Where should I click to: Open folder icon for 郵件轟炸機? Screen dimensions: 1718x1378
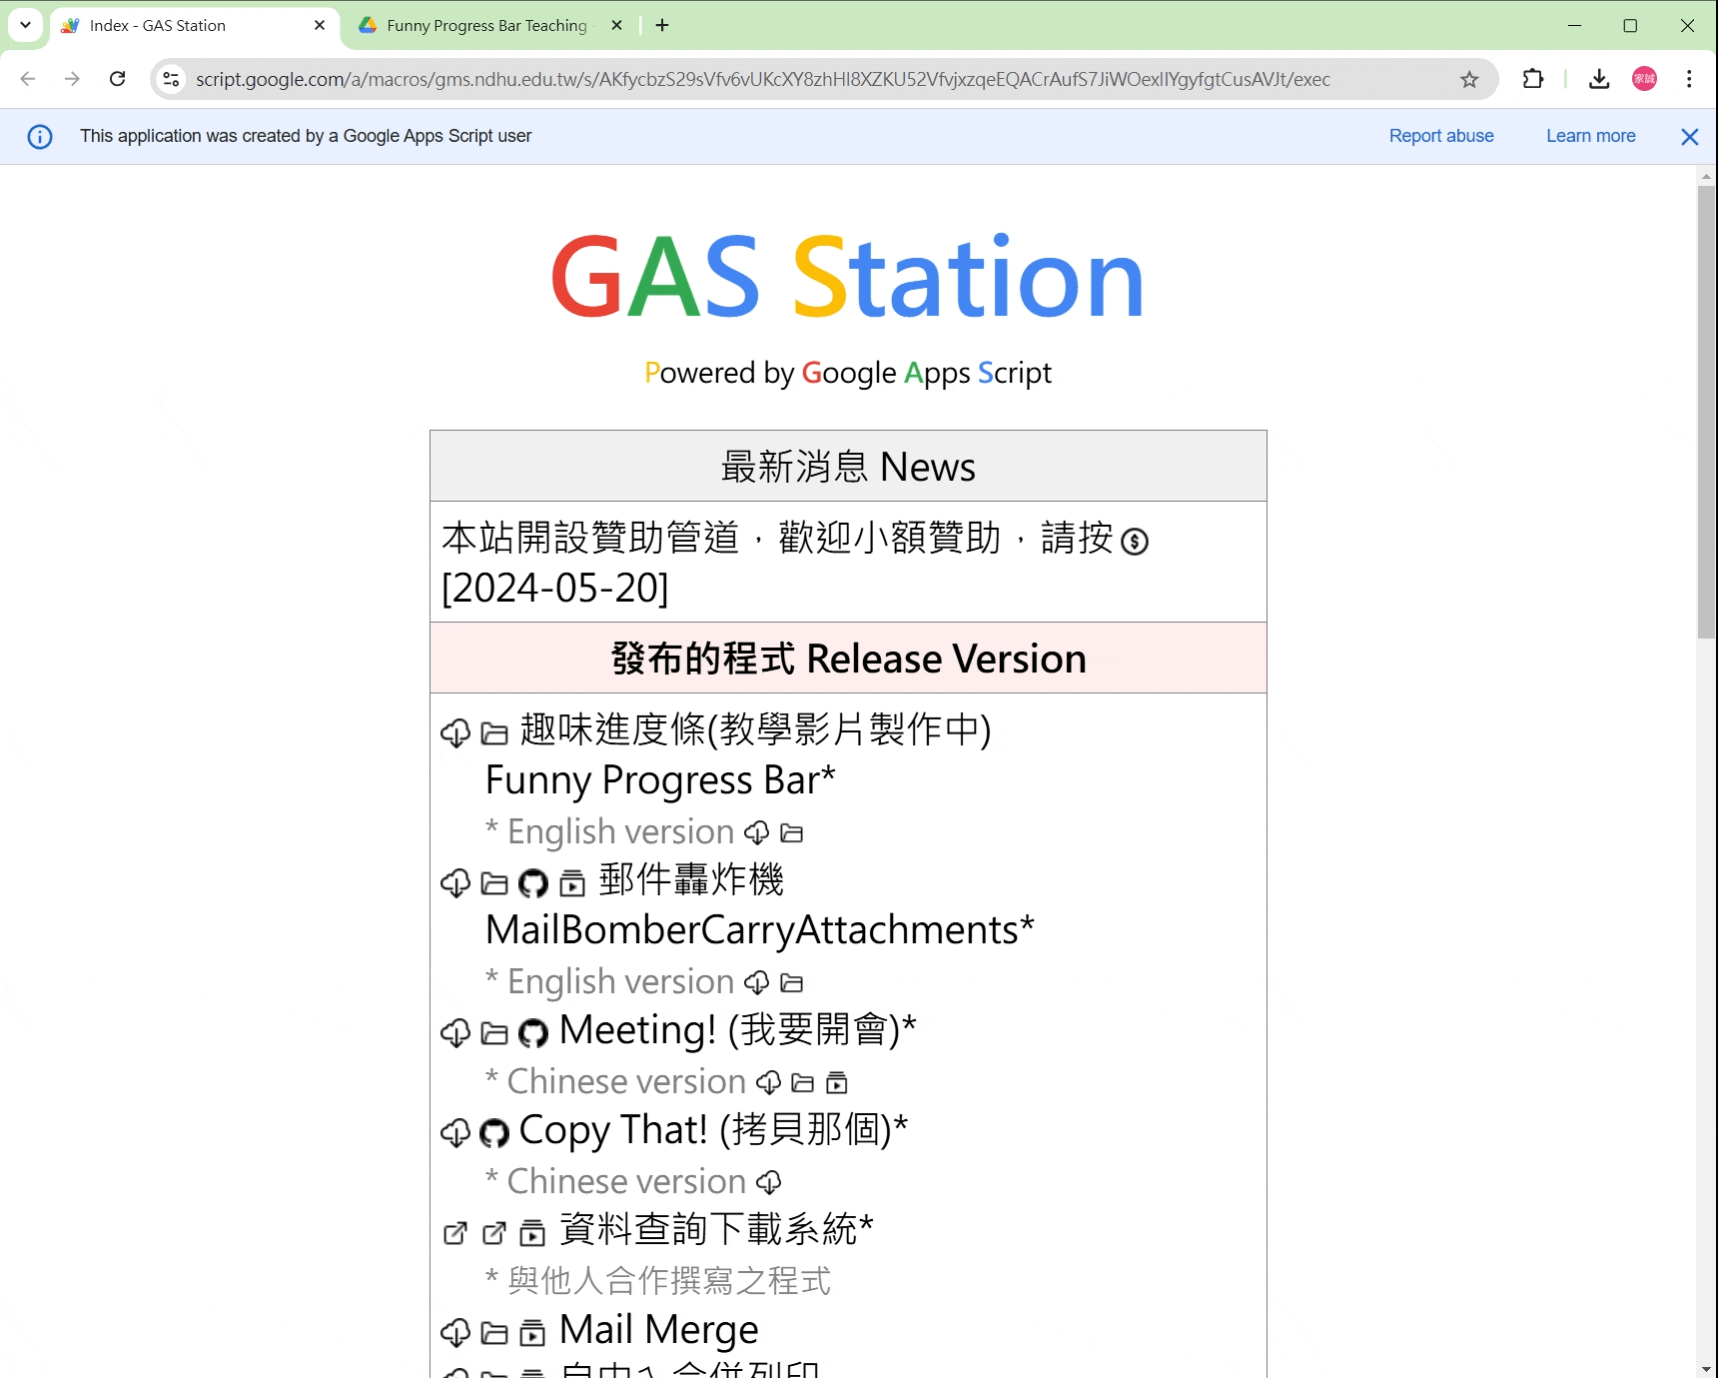pos(494,884)
